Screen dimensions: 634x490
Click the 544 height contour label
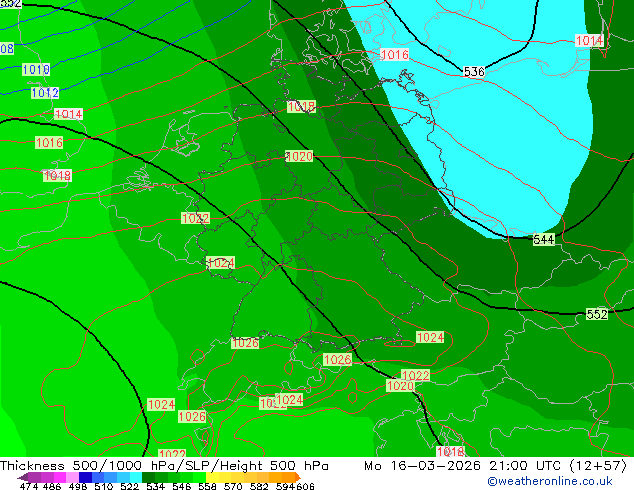543,240
